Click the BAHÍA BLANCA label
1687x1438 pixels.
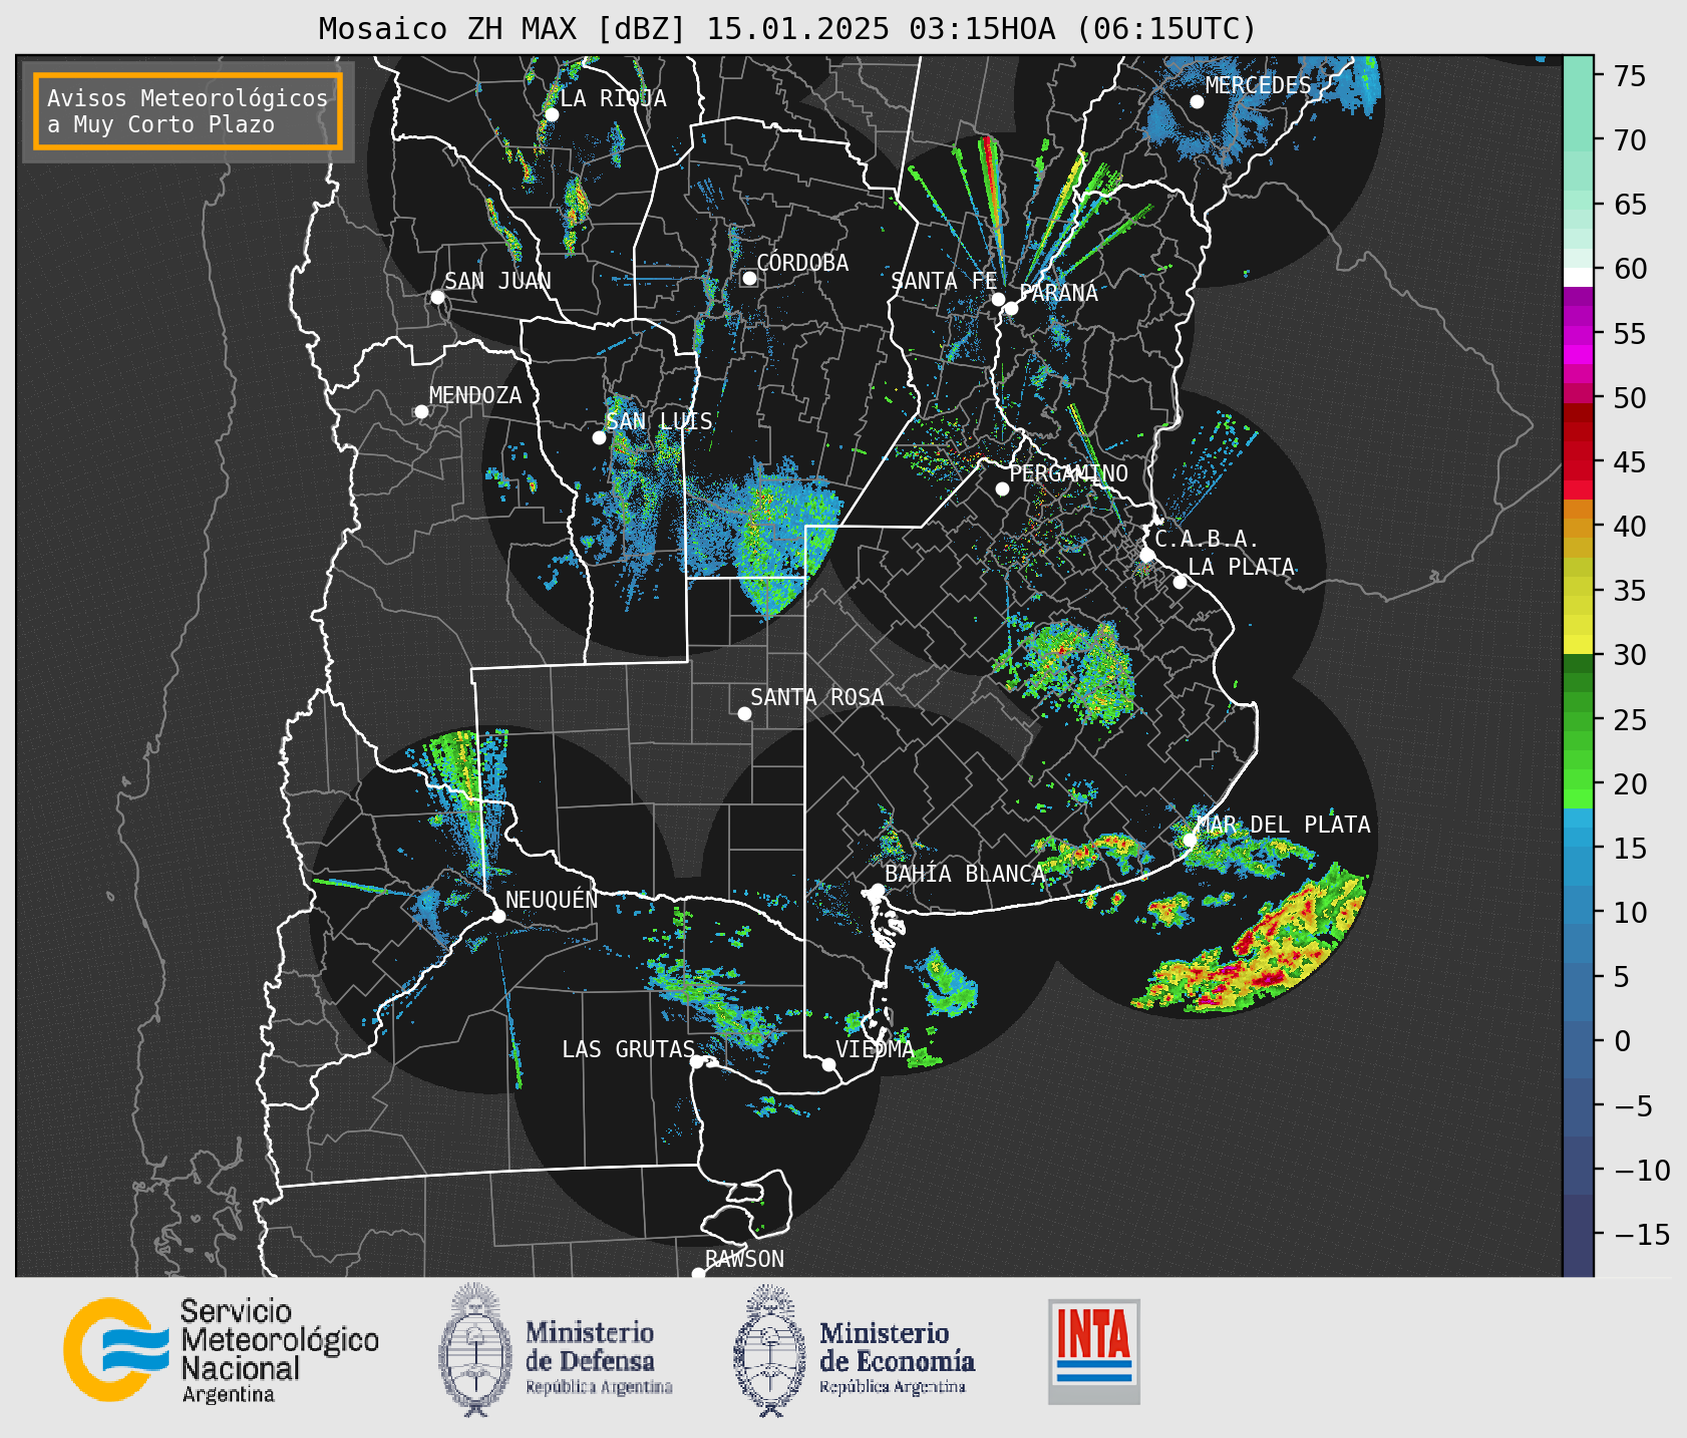point(964,873)
